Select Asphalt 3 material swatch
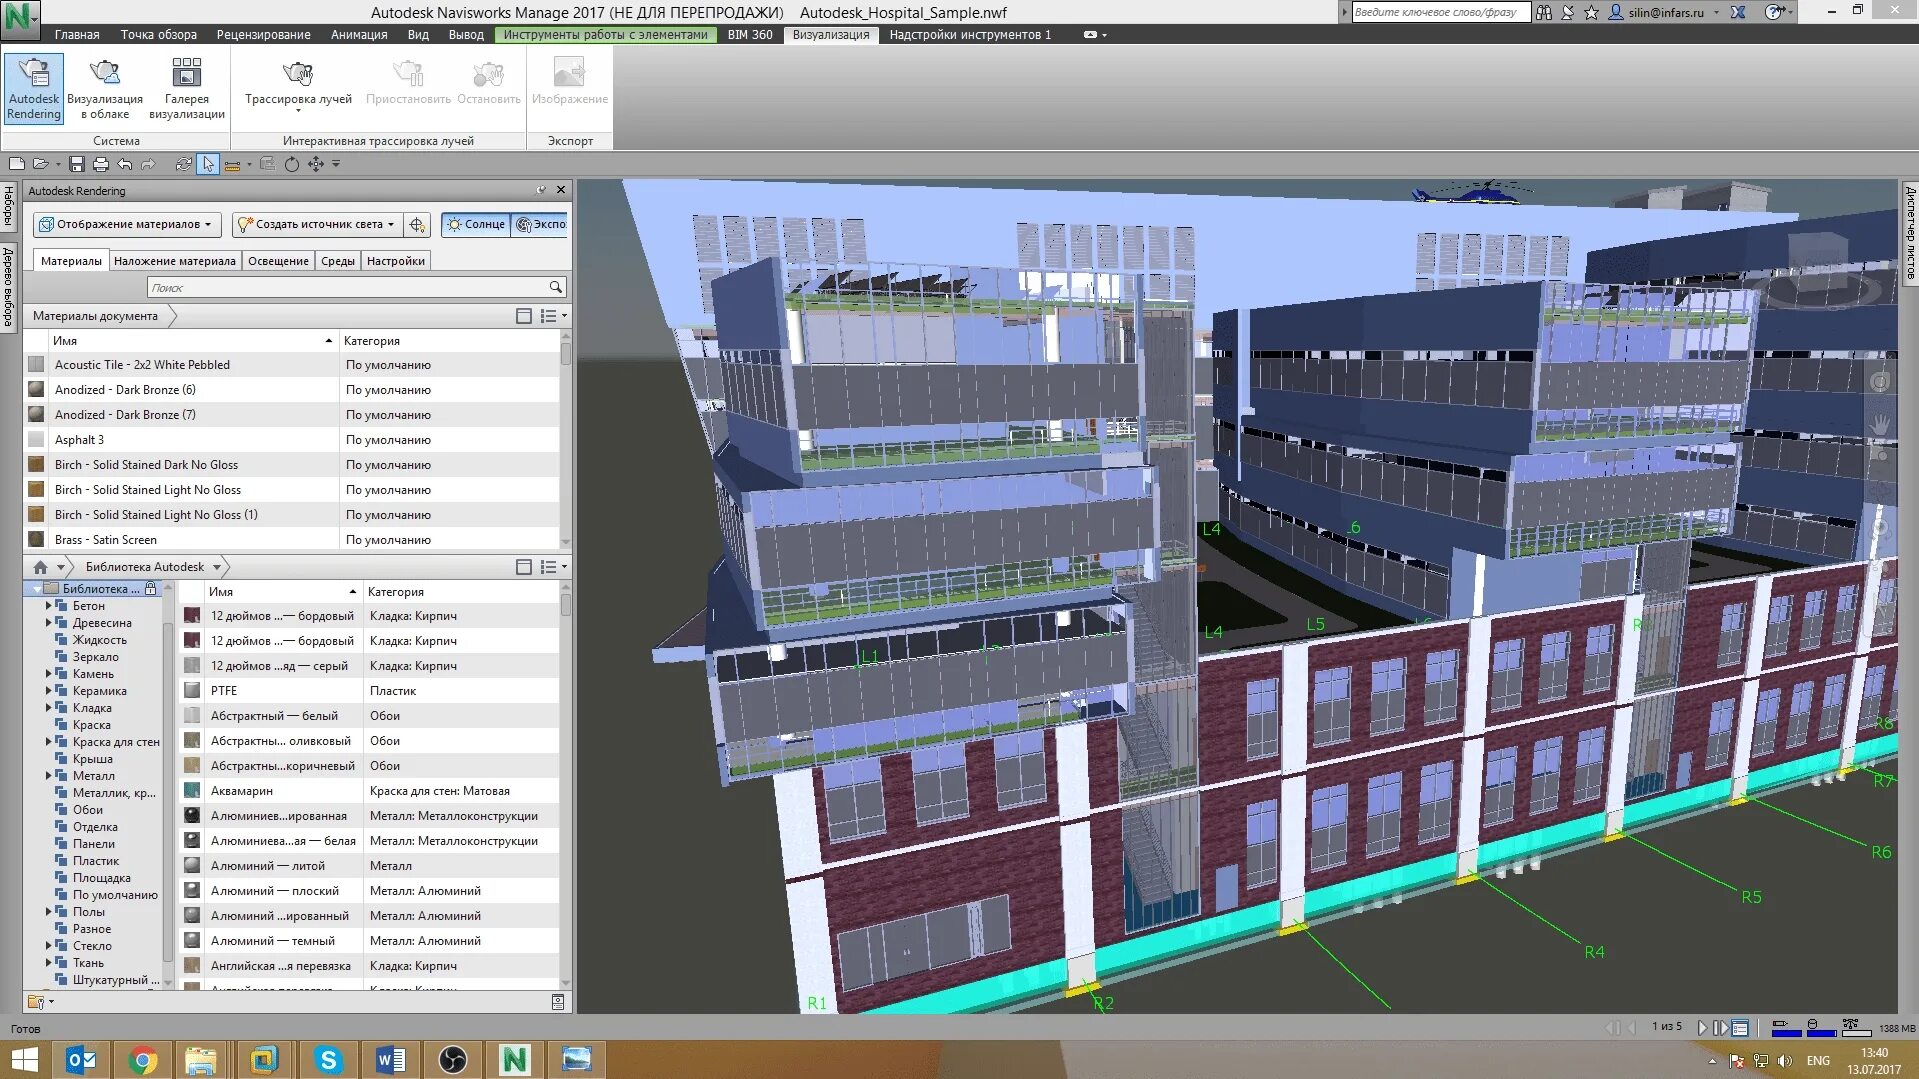The width and height of the screenshot is (1919, 1079). (36, 440)
